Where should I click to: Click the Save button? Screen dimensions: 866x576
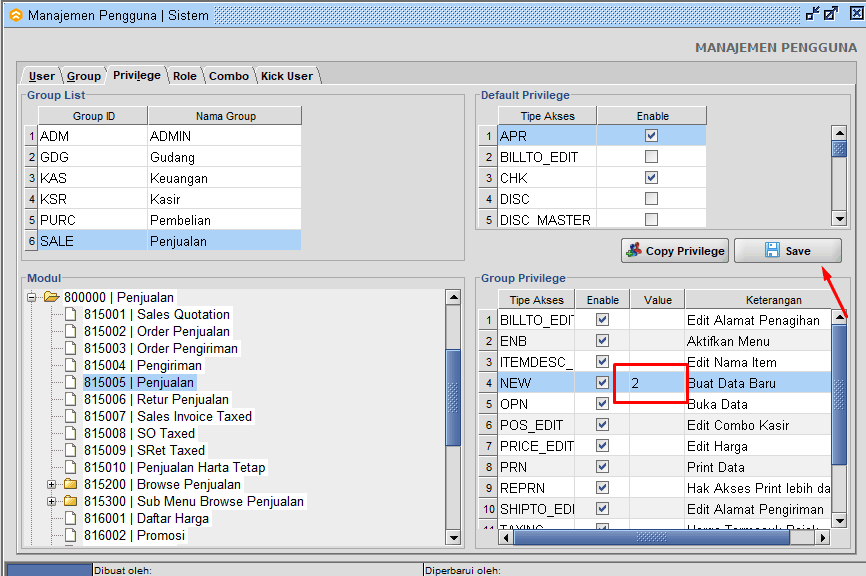[787, 251]
